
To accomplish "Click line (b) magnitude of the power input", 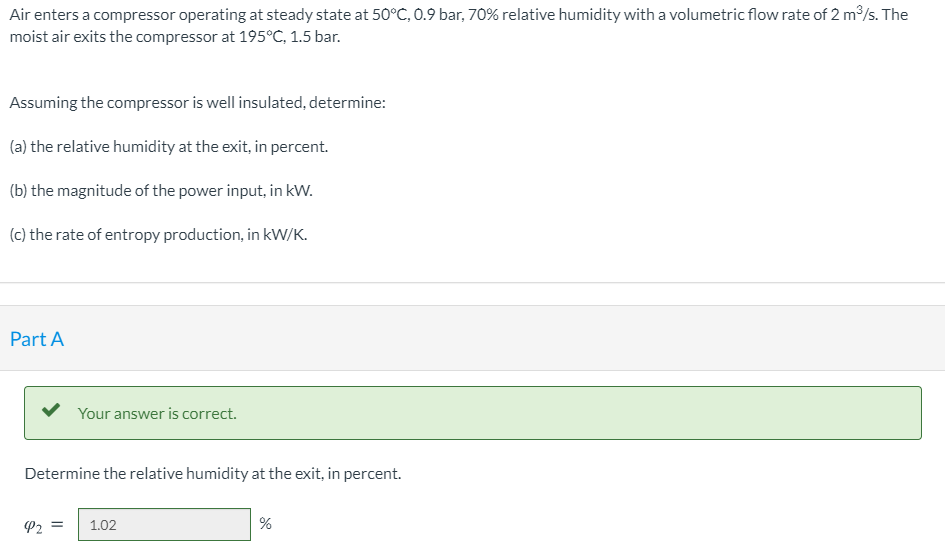I will (x=161, y=191).
